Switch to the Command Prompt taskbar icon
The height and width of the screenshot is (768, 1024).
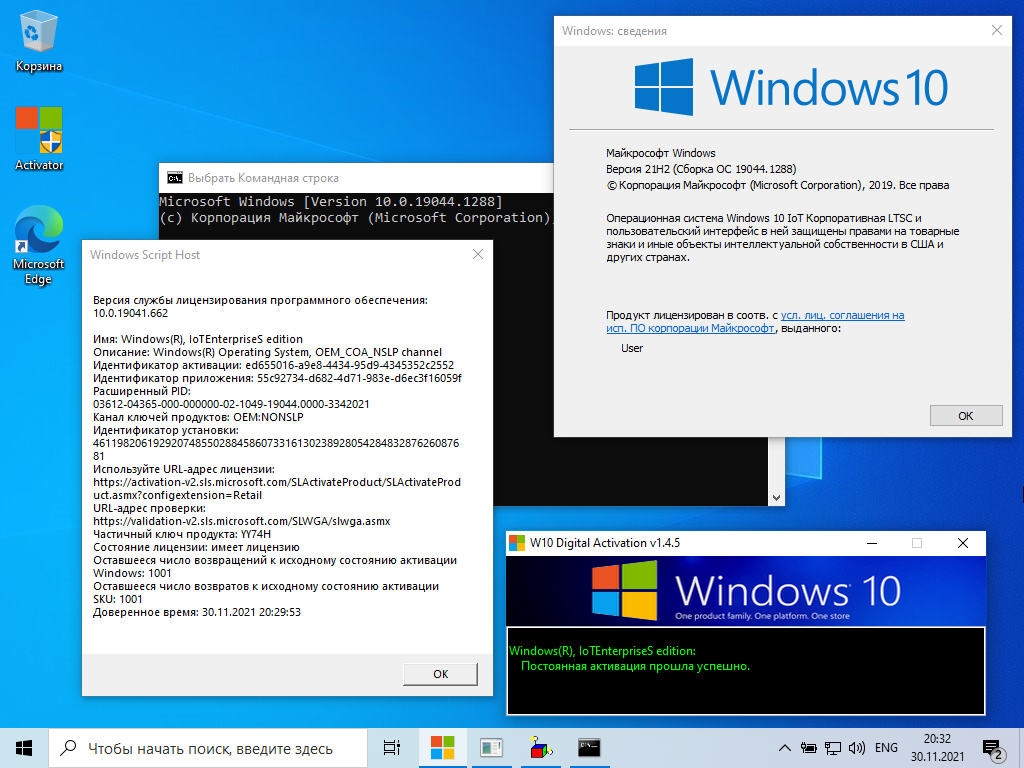[x=589, y=748]
